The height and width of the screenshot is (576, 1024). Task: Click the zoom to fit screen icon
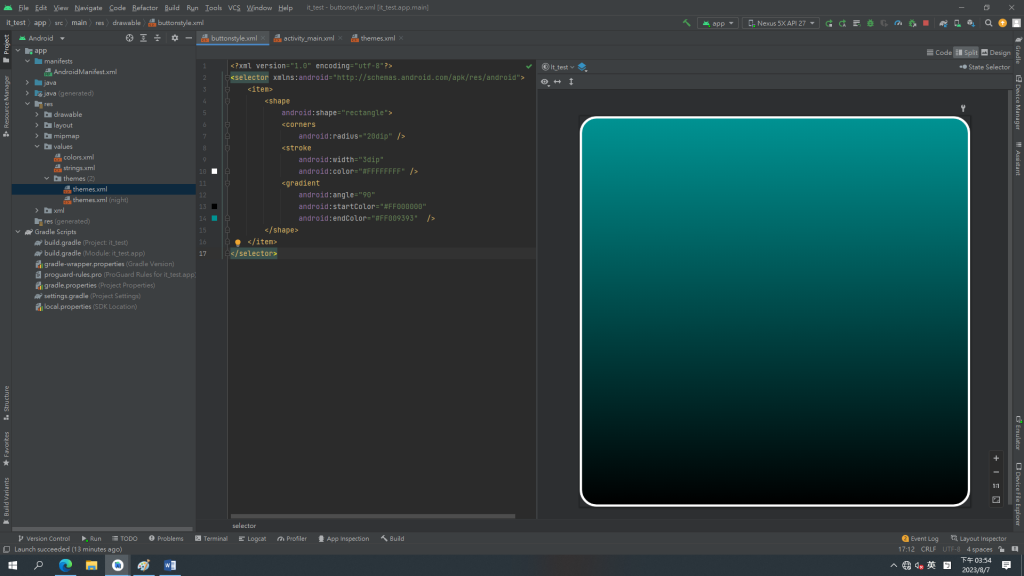[996, 500]
